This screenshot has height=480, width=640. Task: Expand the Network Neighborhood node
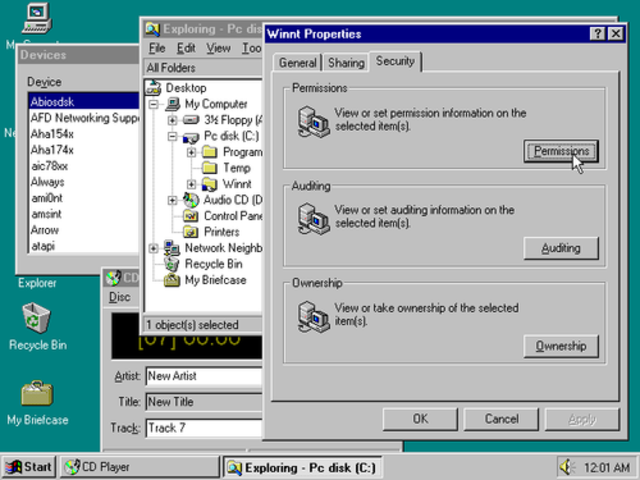pos(153,248)
